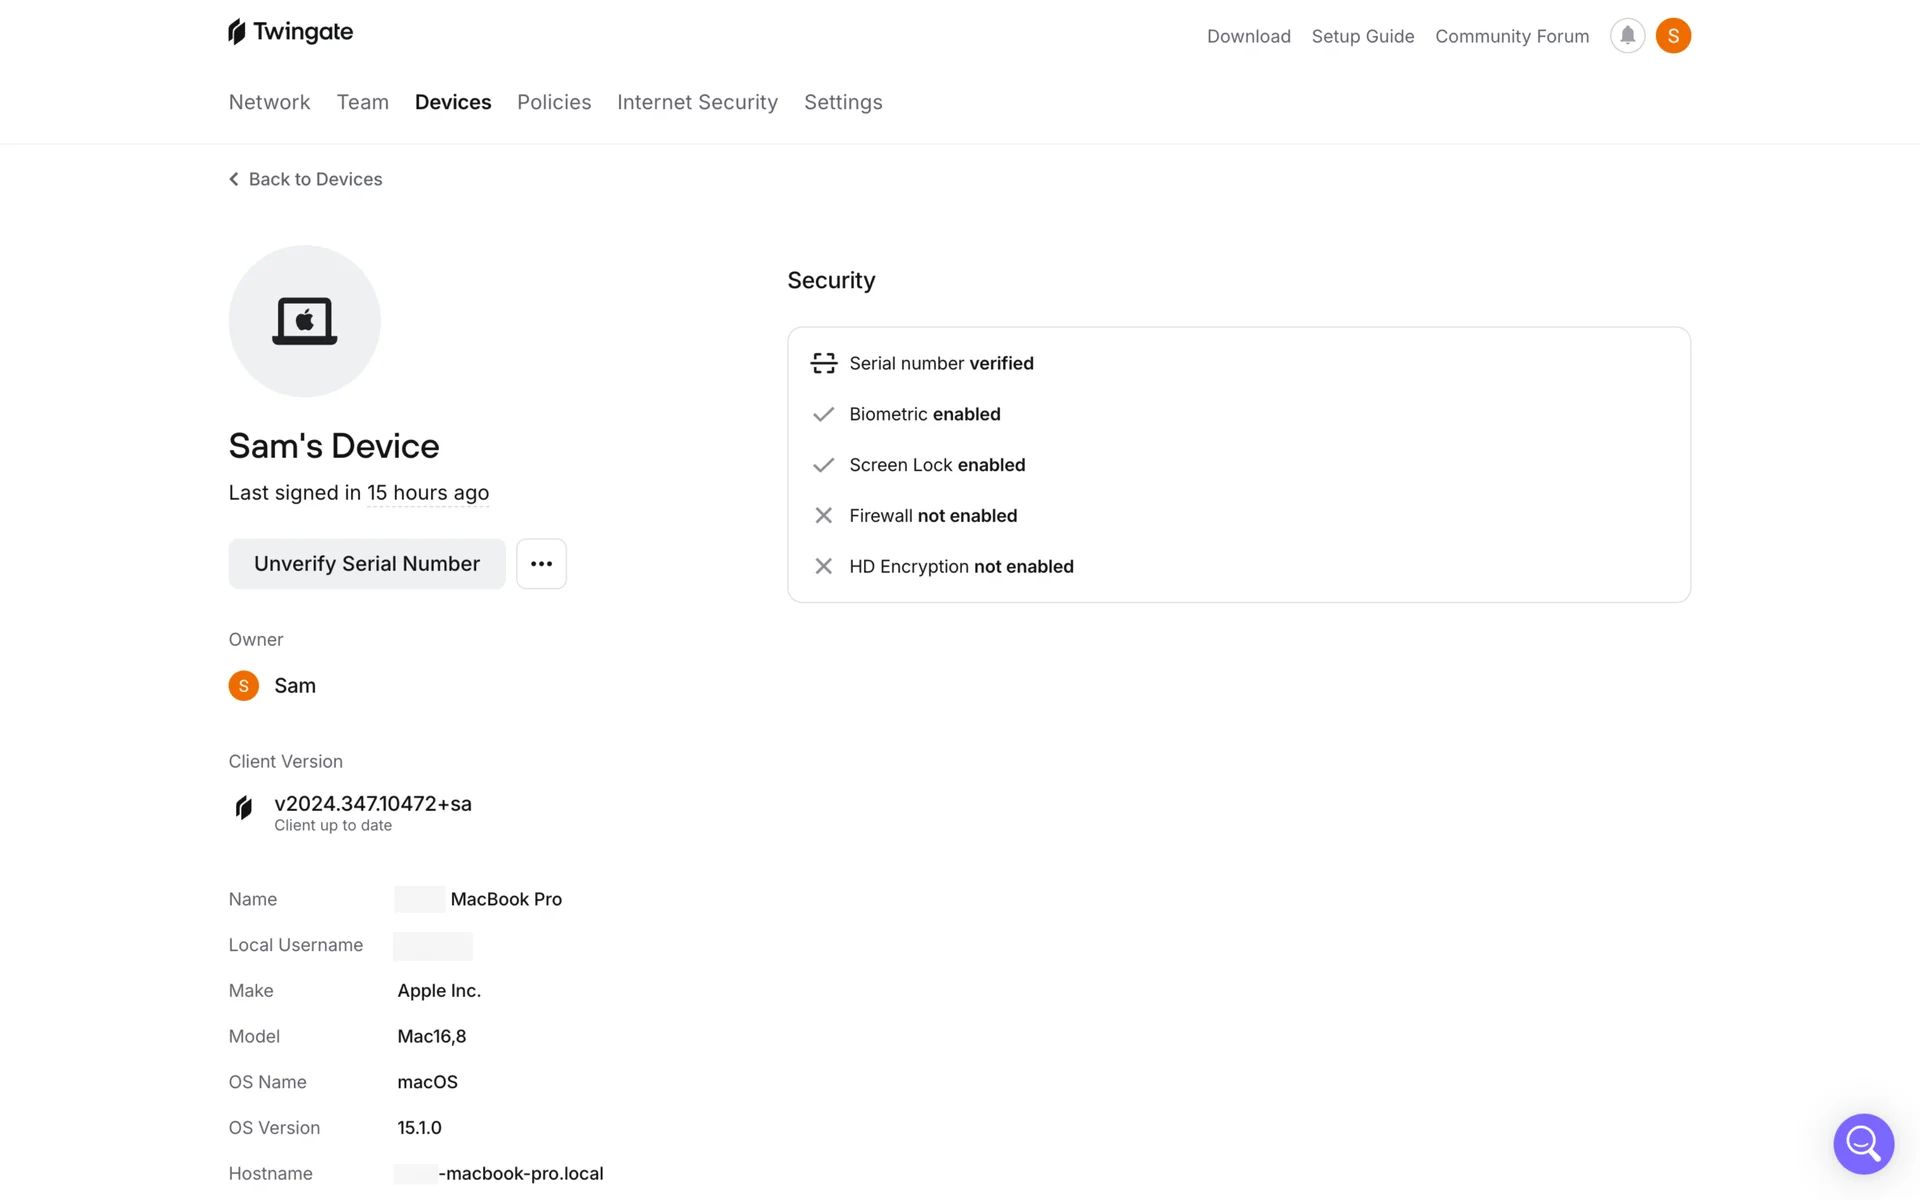Click the 15 hours ago timestamp
The height and width of the screenshot is (1200, 1920).
click(x=428, y=493)
